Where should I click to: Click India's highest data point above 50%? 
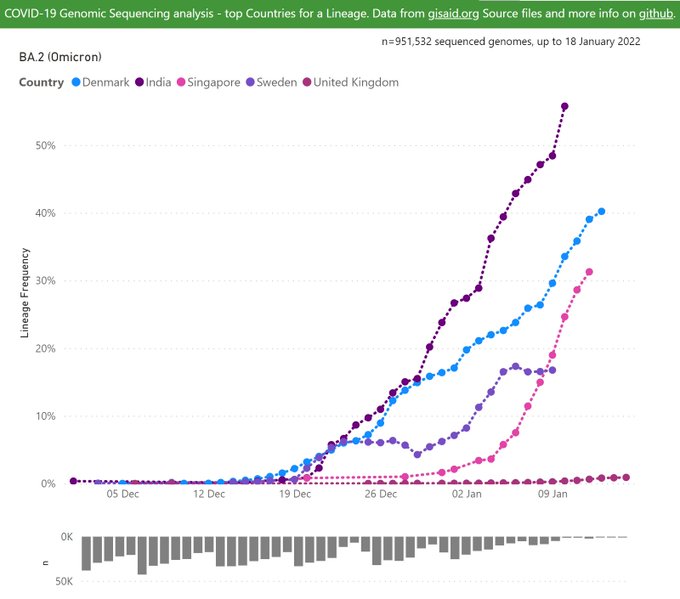565,106
